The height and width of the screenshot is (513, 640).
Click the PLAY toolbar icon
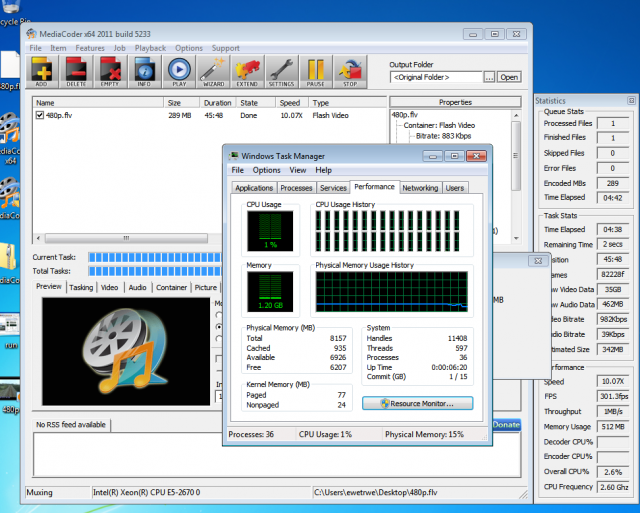pyautogui.click(x=179, y=71)
